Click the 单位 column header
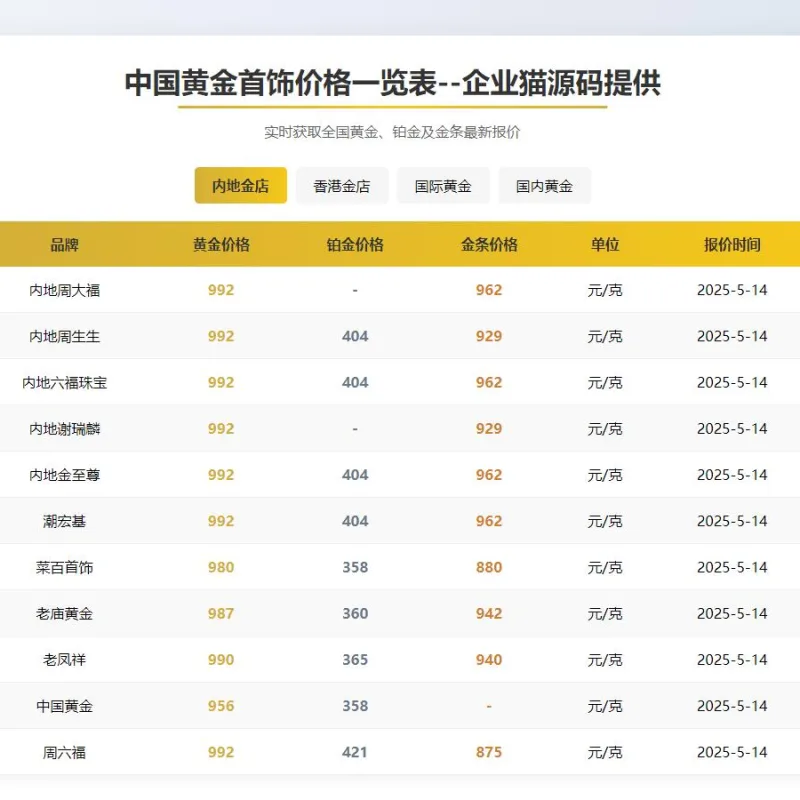 tap(605, 244)
